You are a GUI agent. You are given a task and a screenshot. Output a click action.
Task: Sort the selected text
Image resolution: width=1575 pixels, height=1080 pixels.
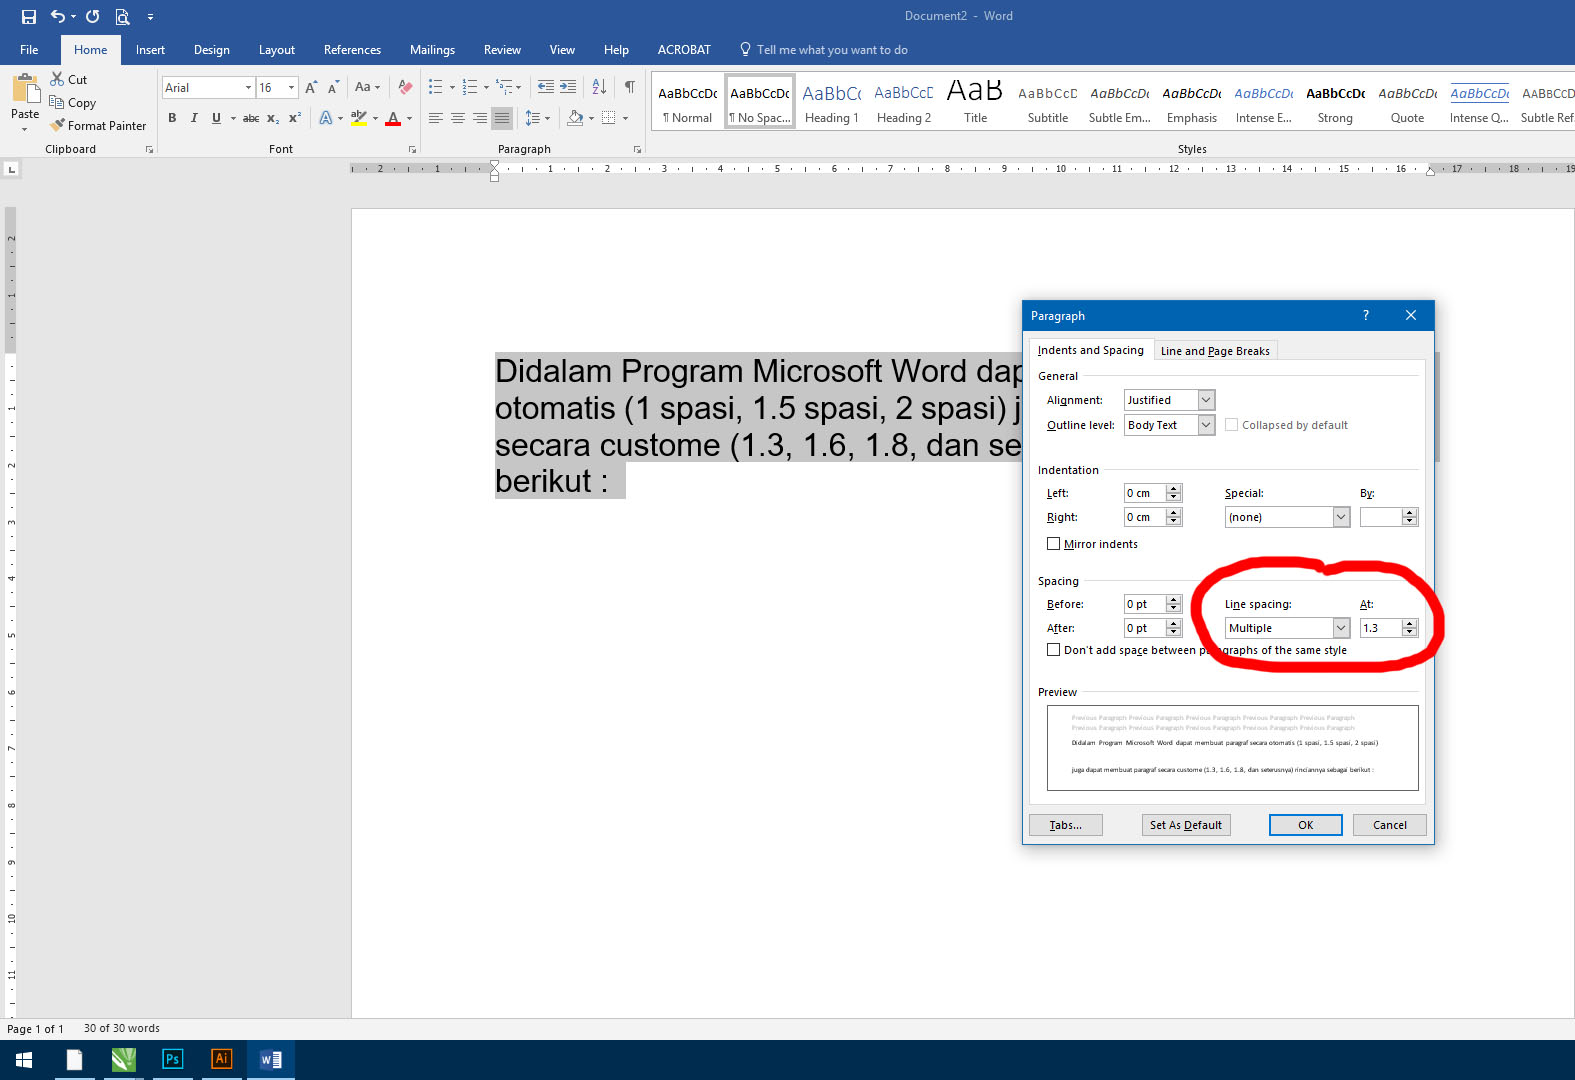(x=599, y=88)
